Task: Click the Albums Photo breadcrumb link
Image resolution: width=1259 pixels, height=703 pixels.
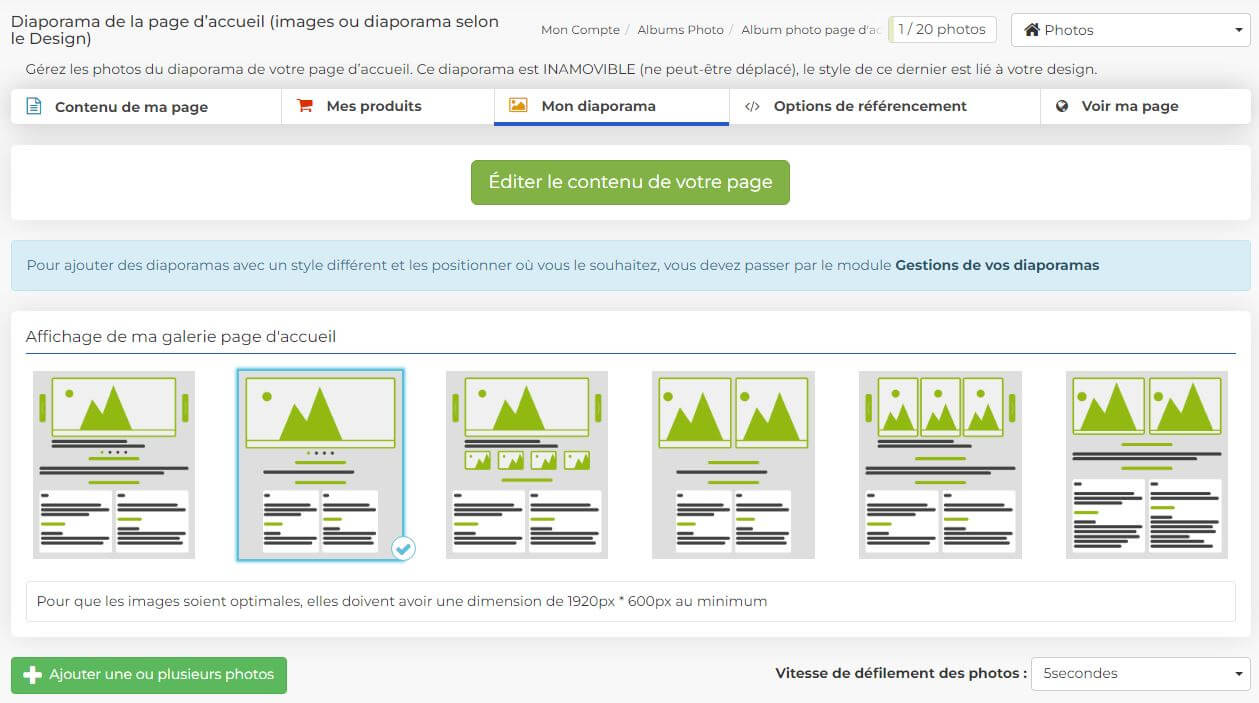Action: click(680, 30)
